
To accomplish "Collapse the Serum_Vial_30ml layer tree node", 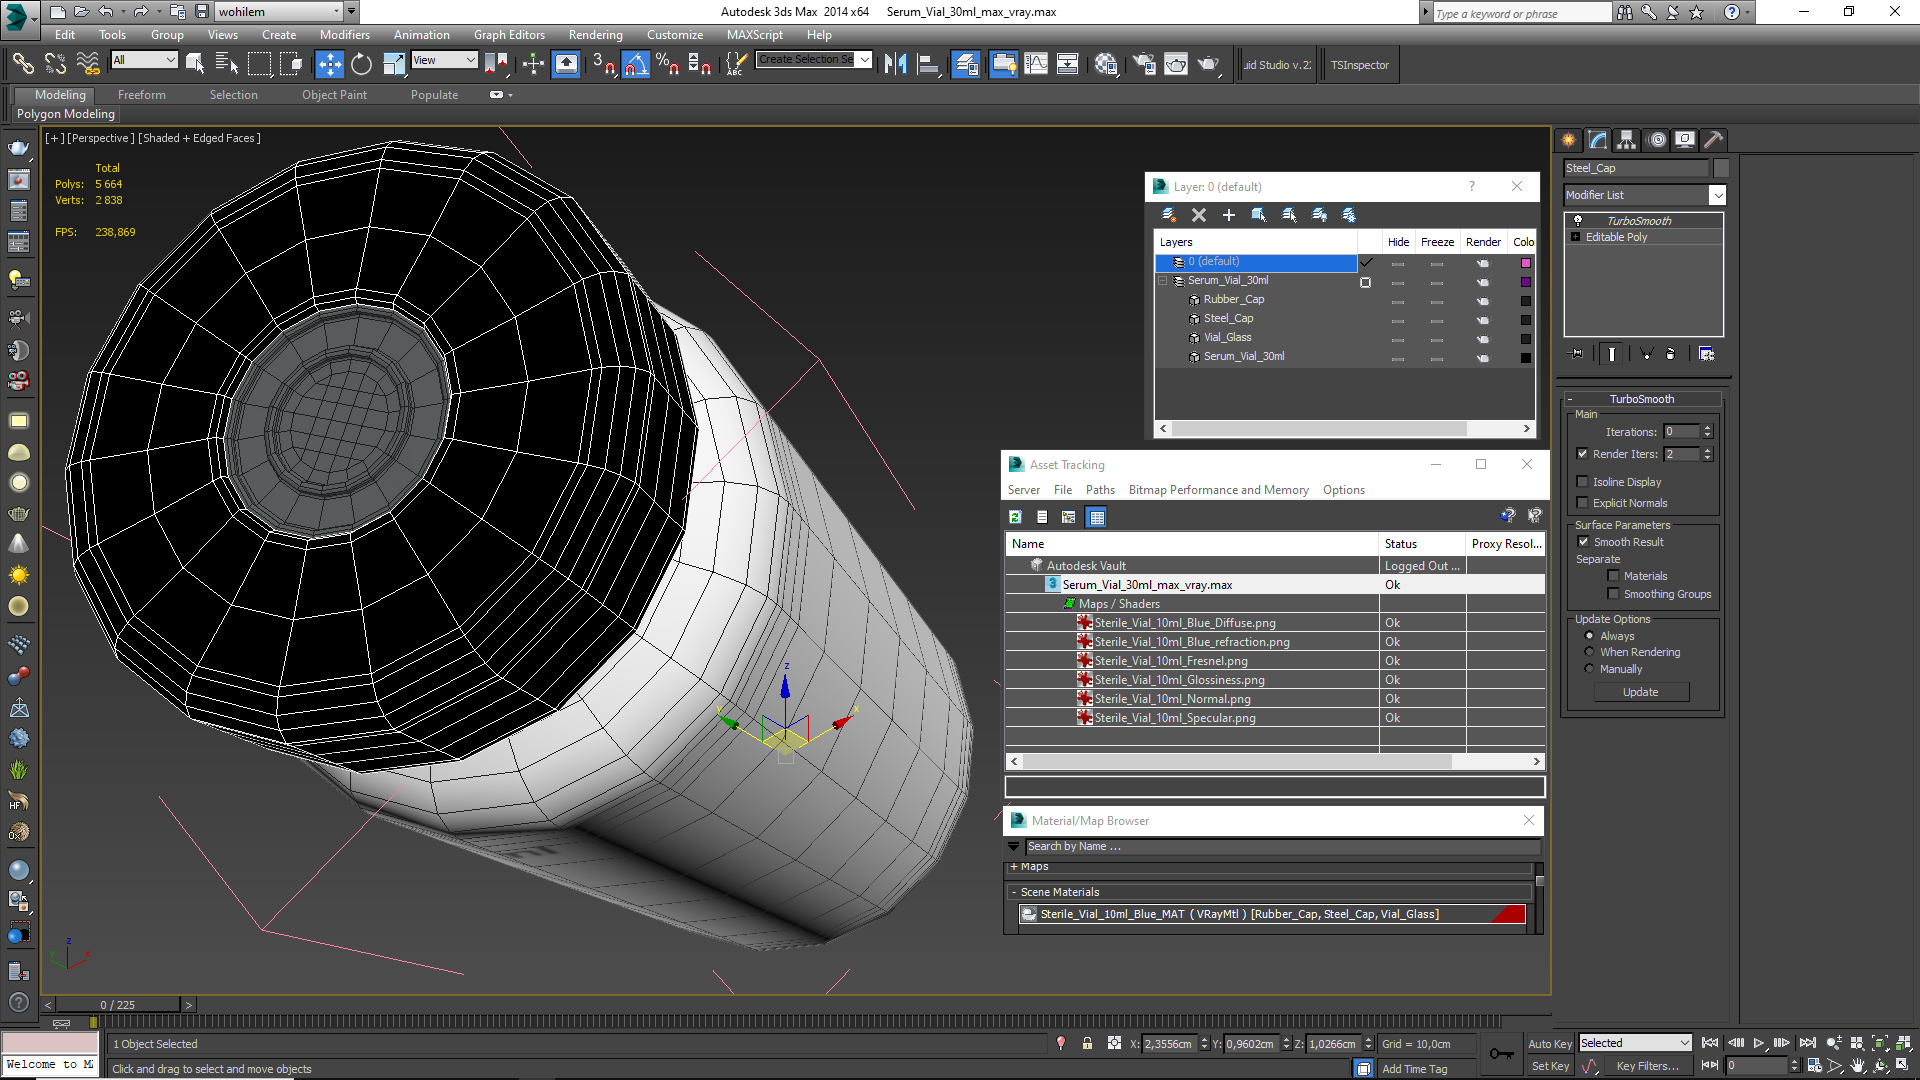I will coord(1163,281).
